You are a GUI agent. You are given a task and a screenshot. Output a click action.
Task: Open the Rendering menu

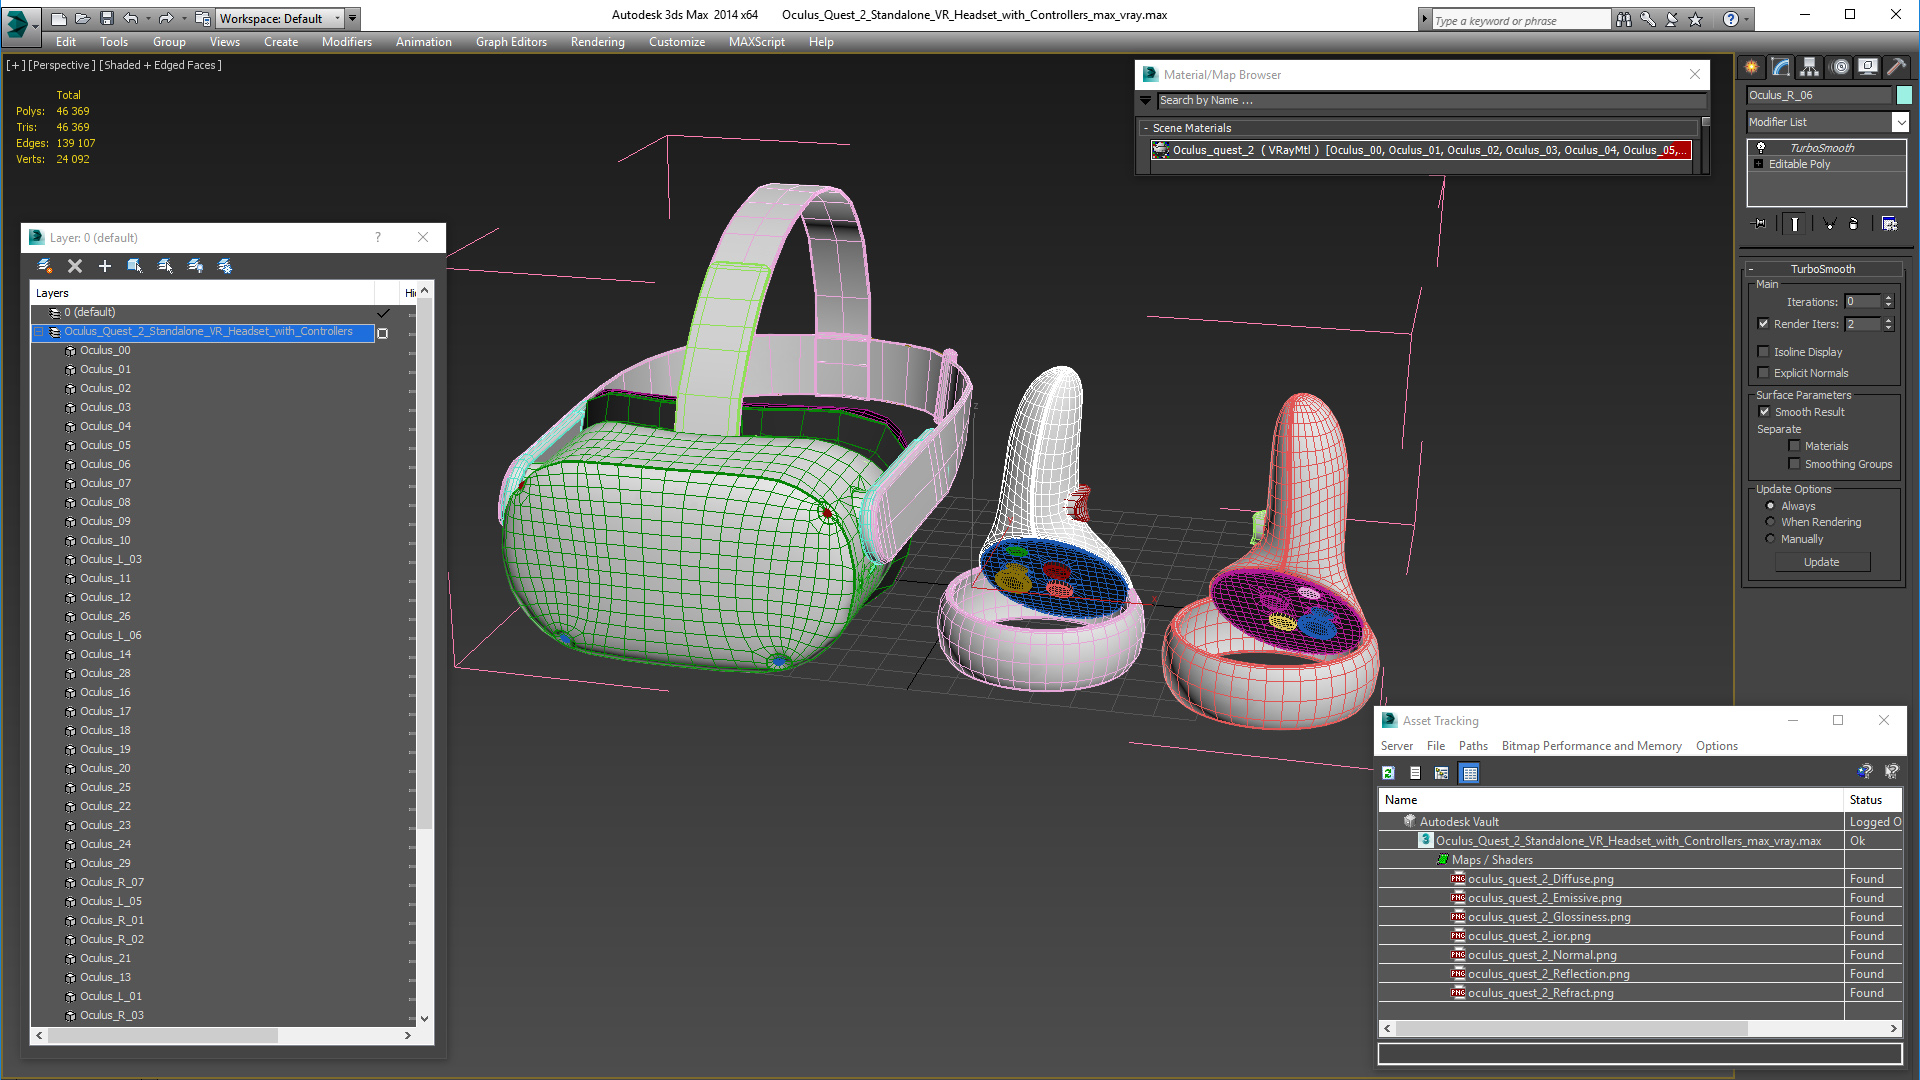point(597,42)
